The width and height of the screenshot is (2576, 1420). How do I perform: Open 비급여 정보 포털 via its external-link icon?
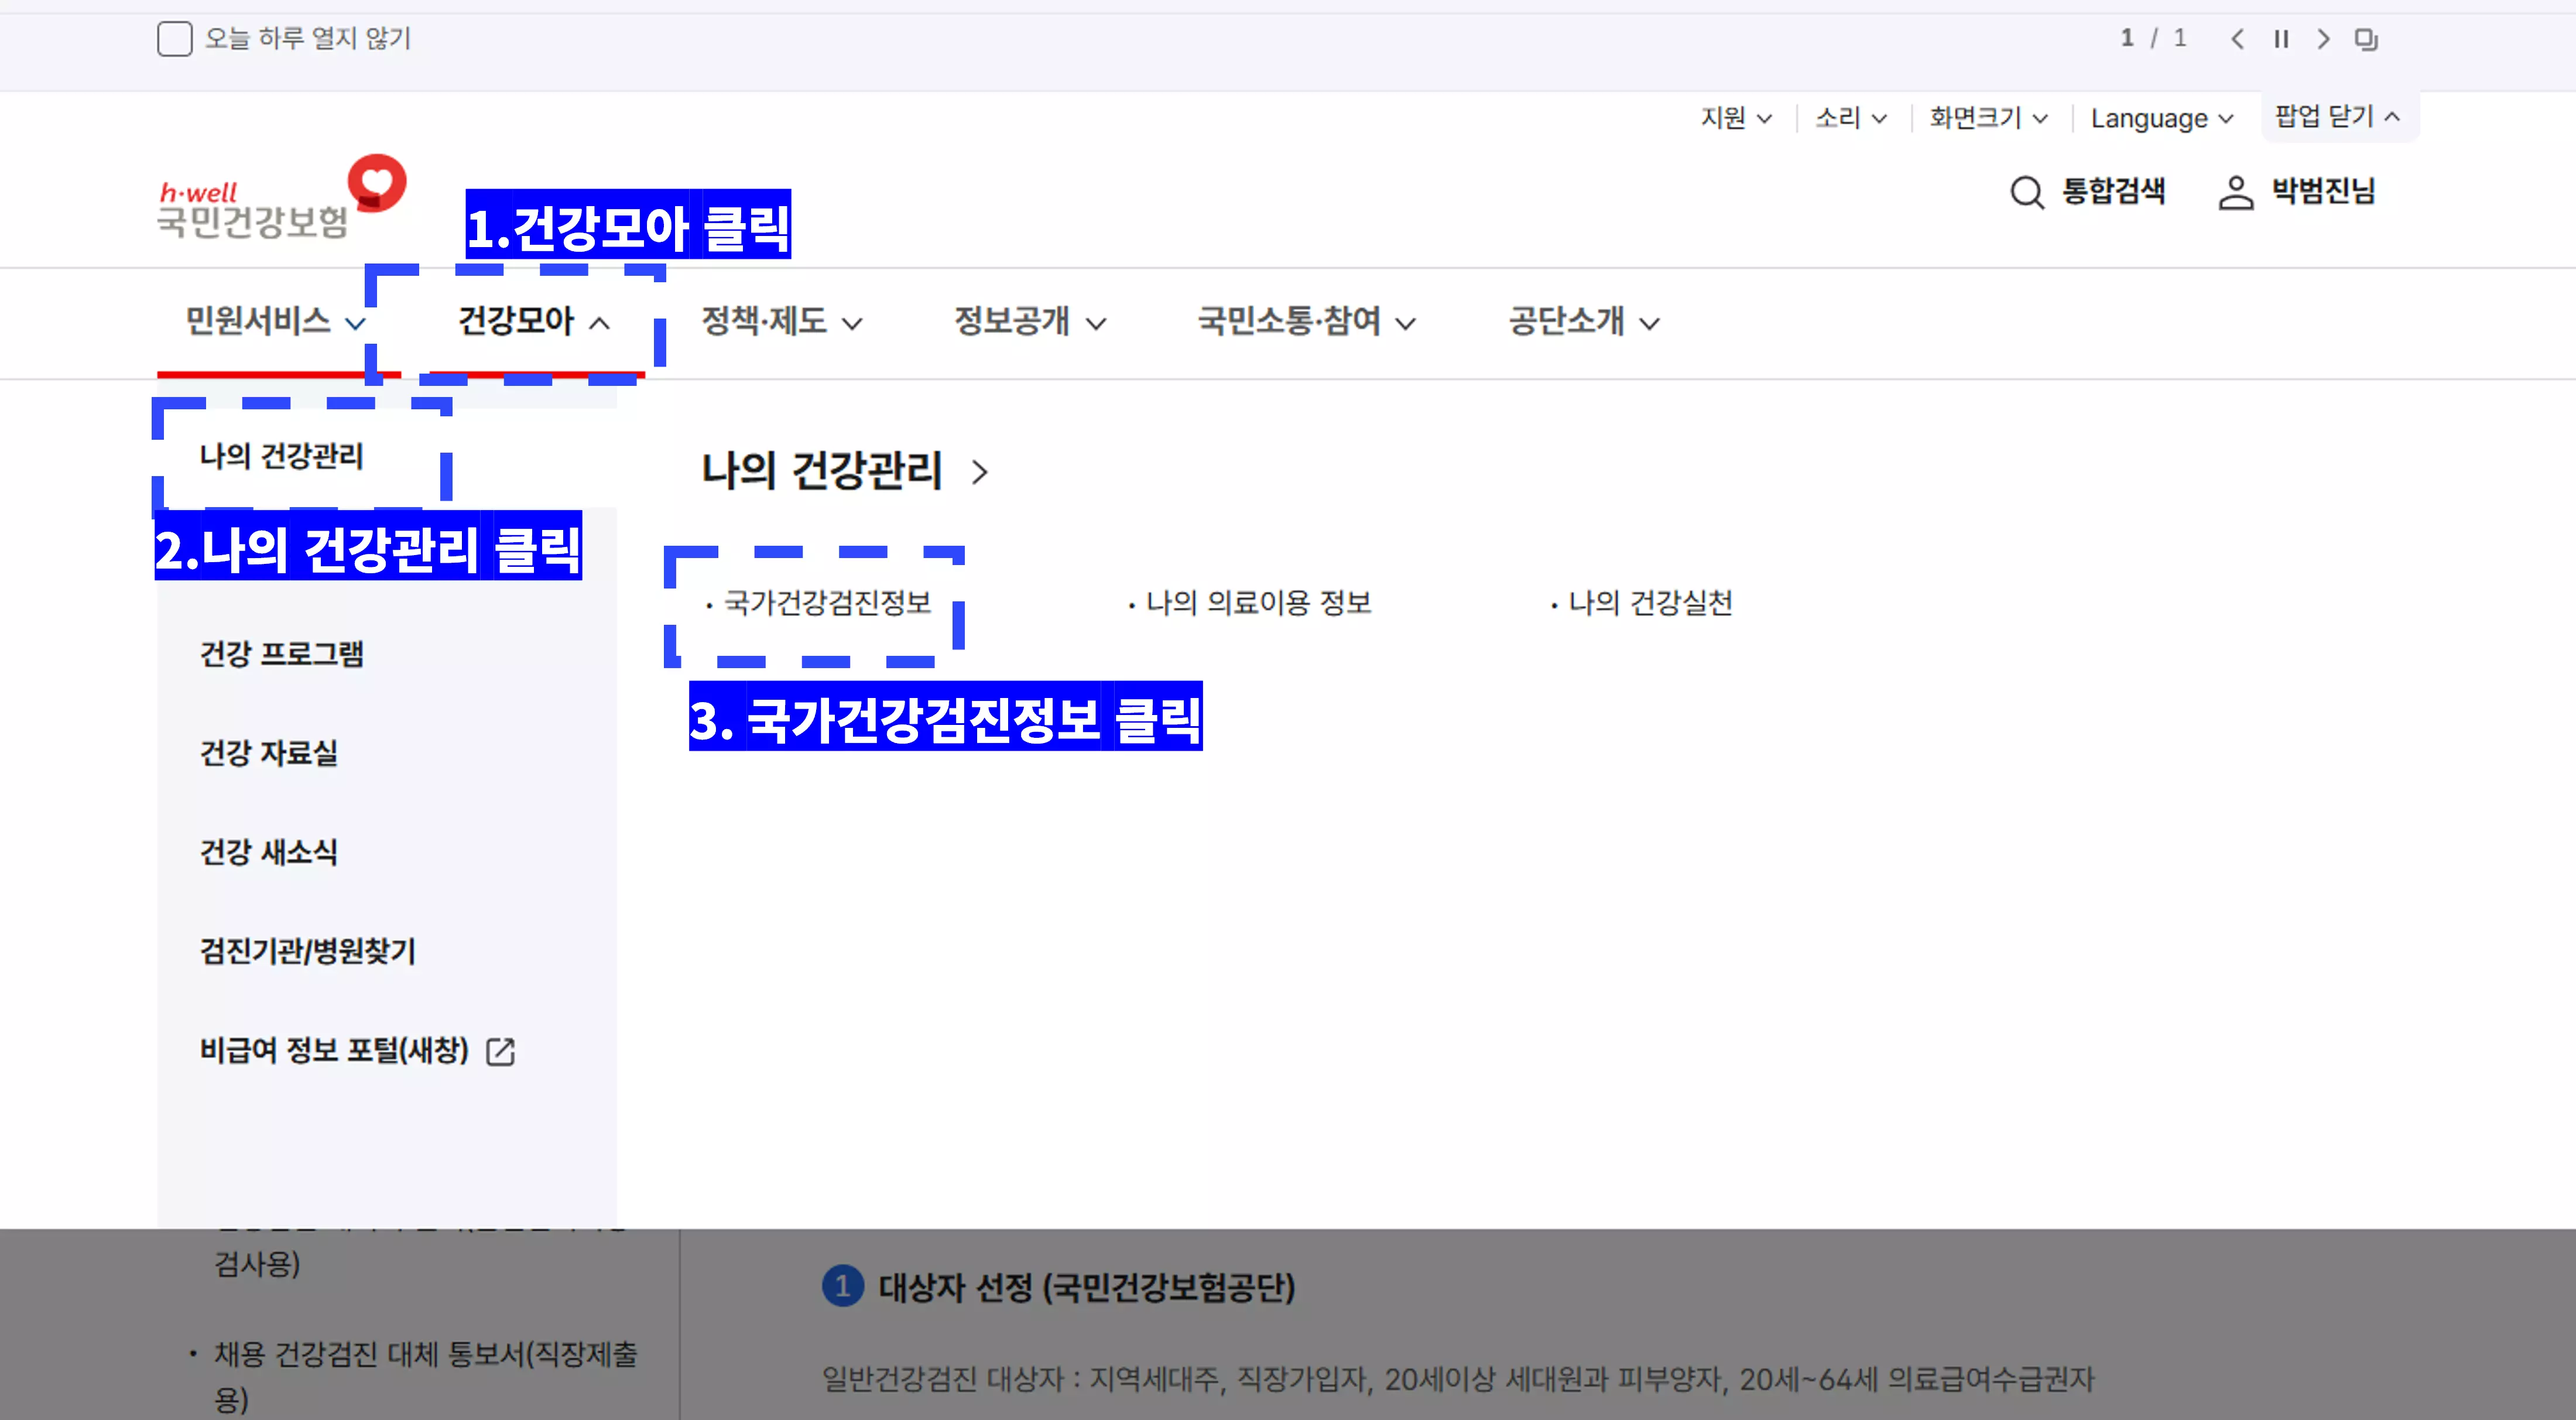point(501,1051)
